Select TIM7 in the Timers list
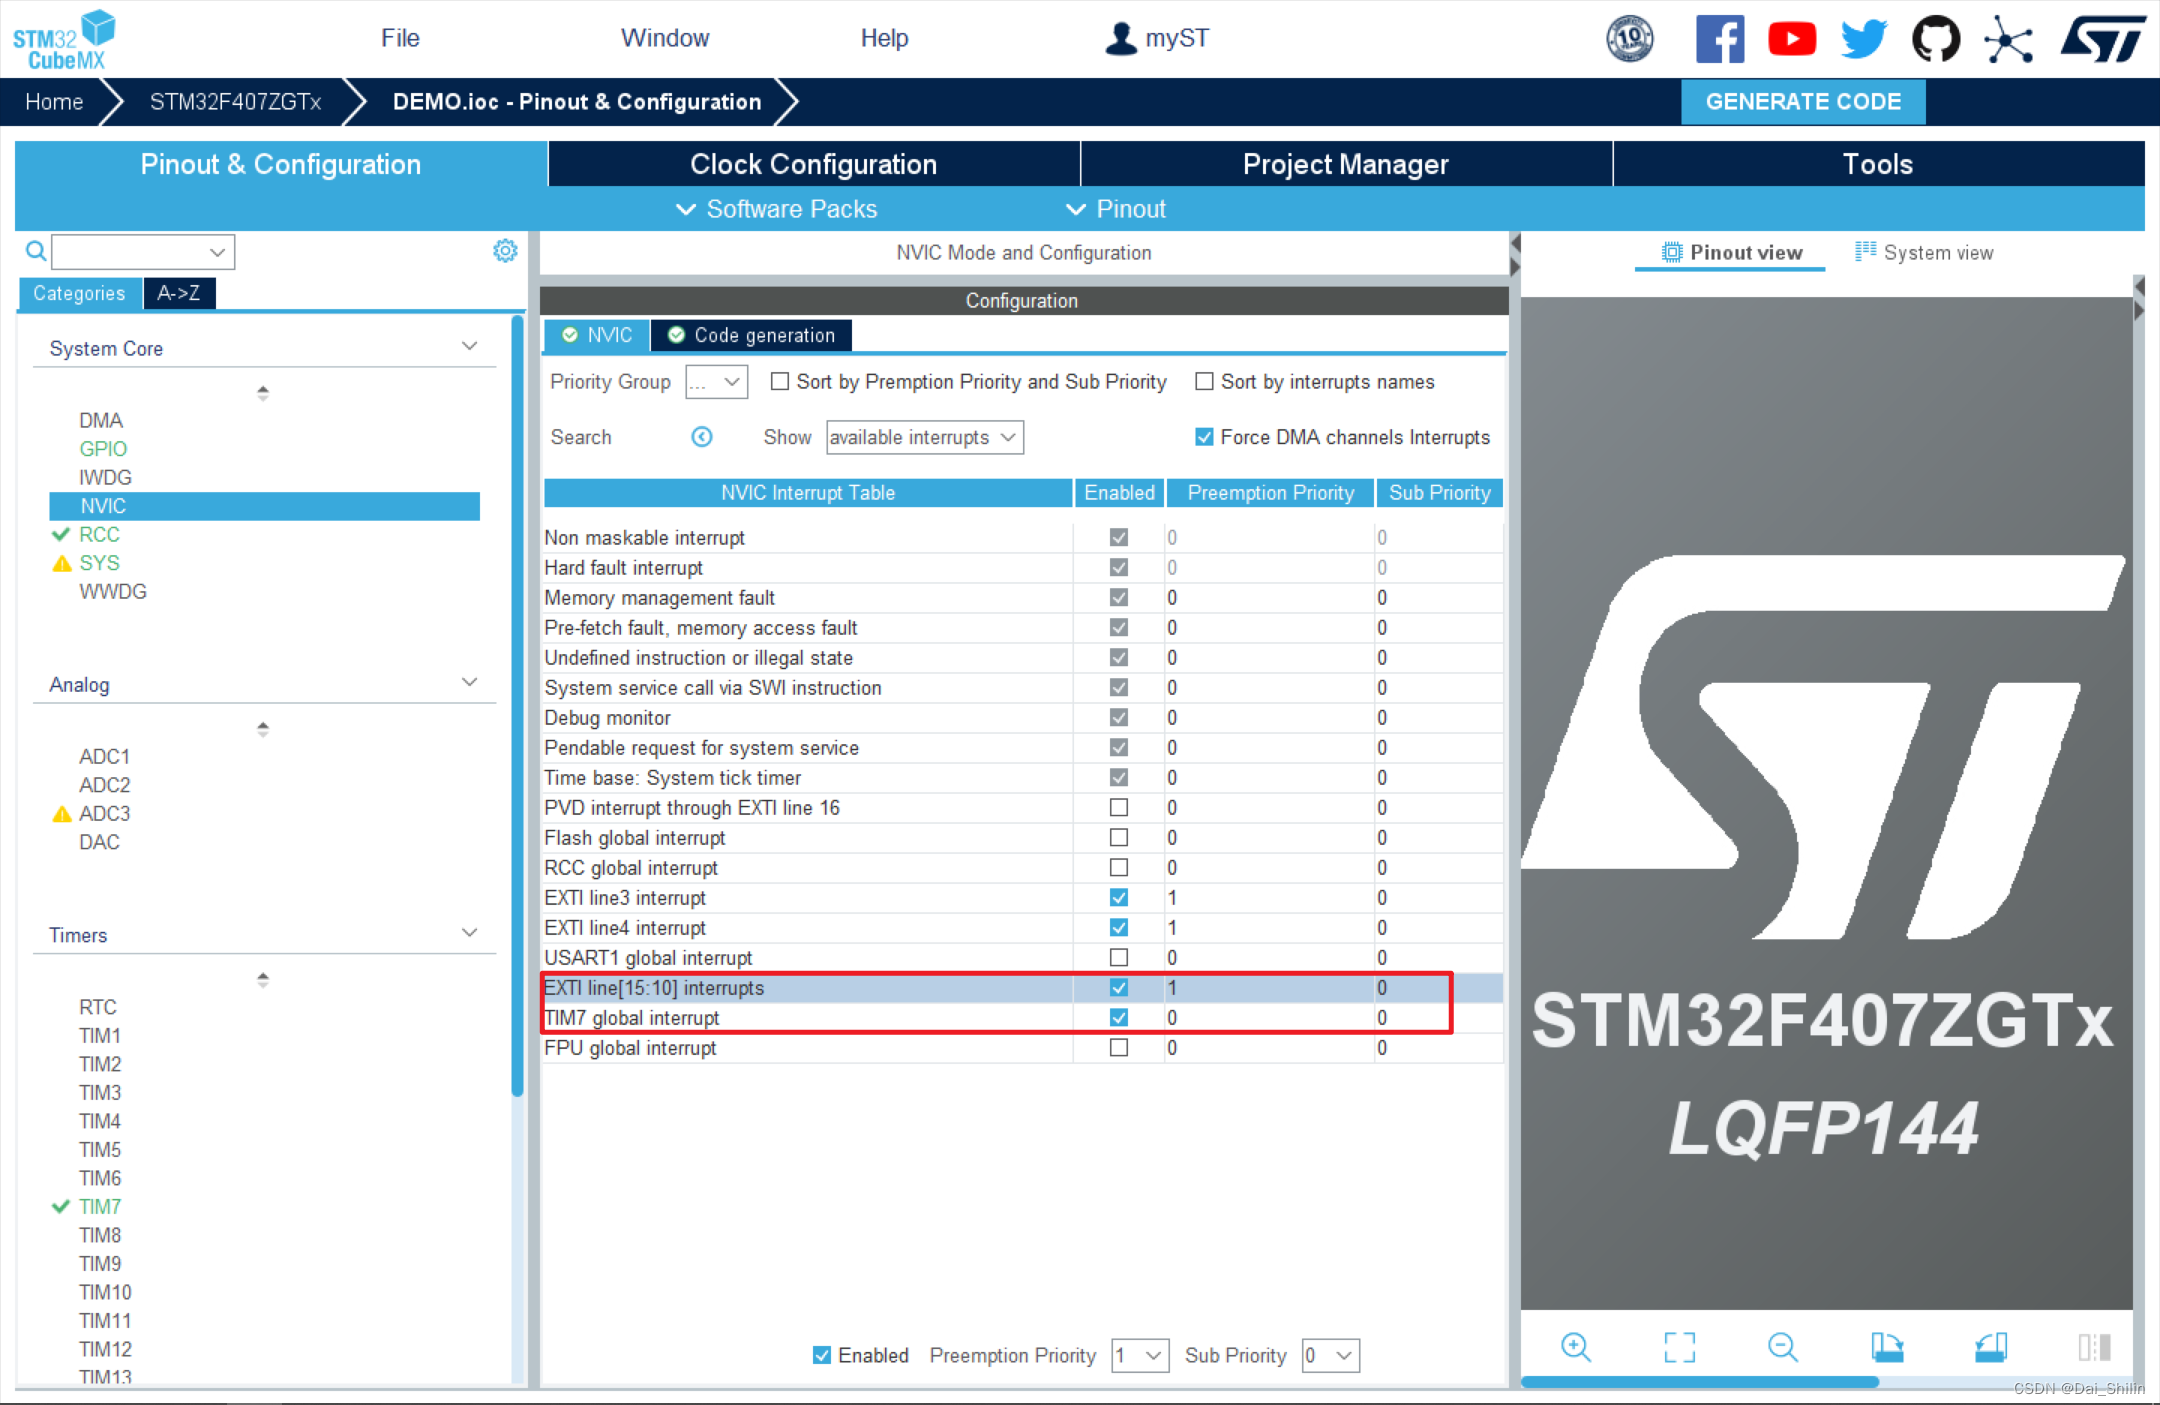Viewport: 2160px width, 1405px height. (x=100, y=1206)
